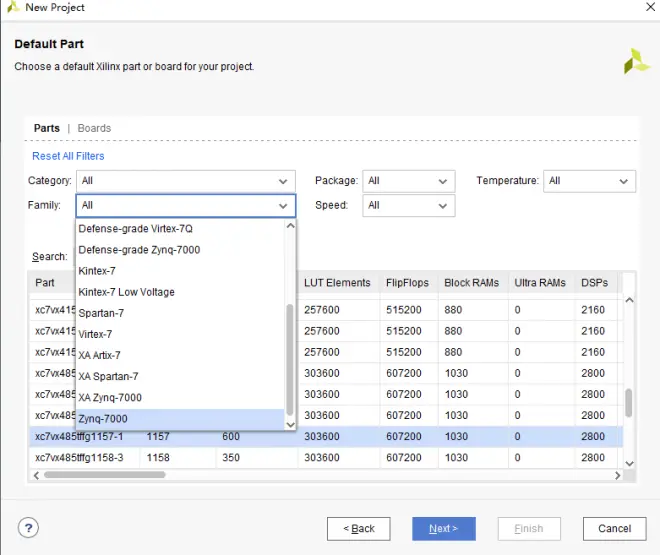This screenshot has width=660, height=555.
Task: Open the Category dropdown
Action: click(x=186, y=181)
